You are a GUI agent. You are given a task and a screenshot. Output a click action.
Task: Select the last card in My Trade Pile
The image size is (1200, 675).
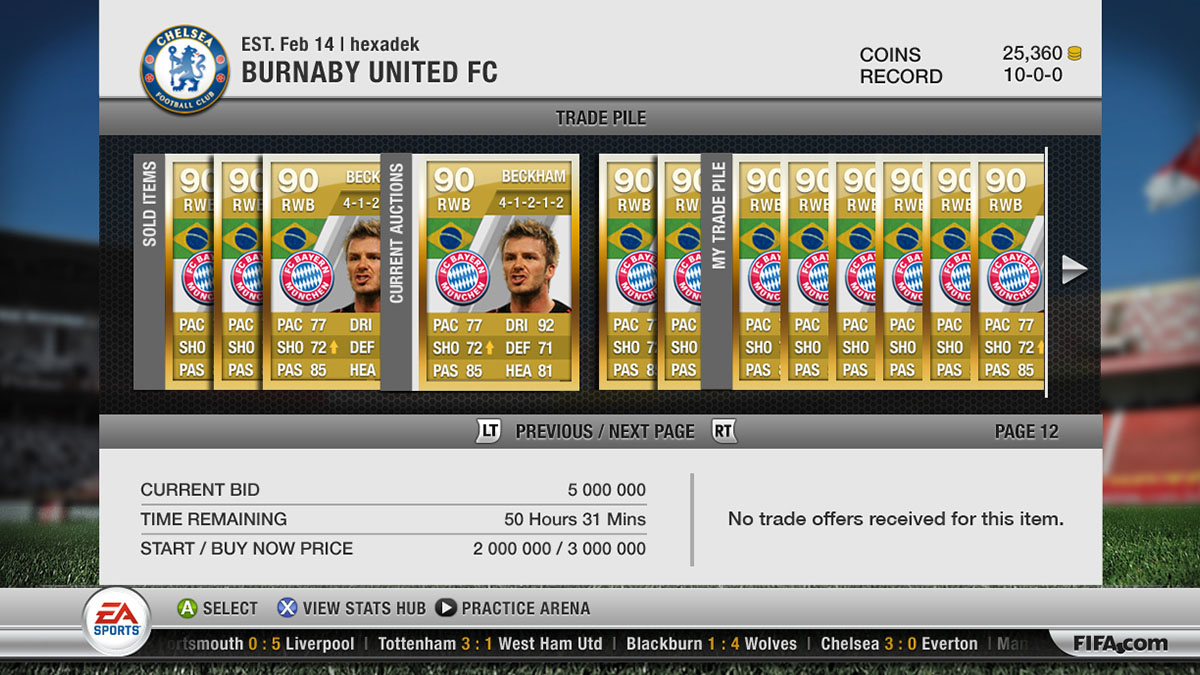click(x=1010, y=271)
